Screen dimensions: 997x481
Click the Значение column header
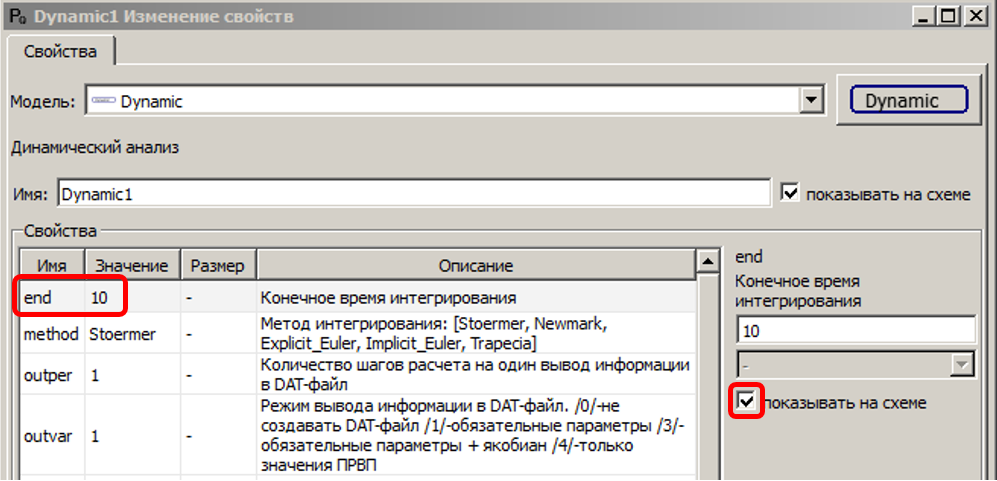pos(133,265)
